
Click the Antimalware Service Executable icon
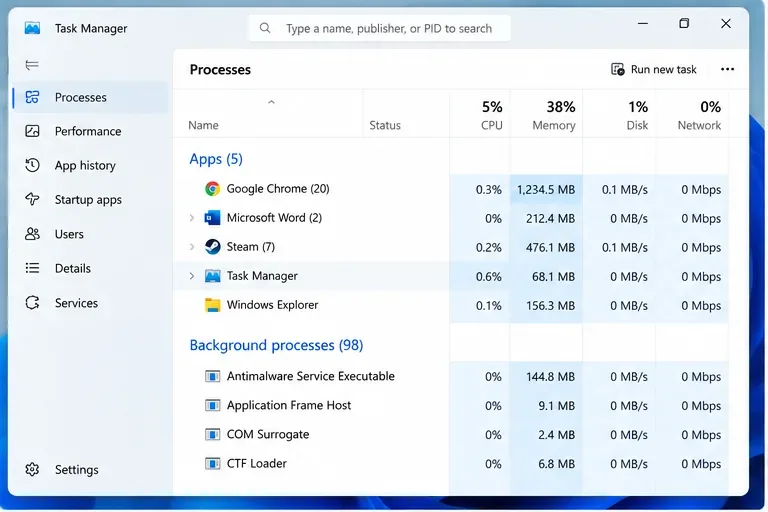[x=213, y=376]
